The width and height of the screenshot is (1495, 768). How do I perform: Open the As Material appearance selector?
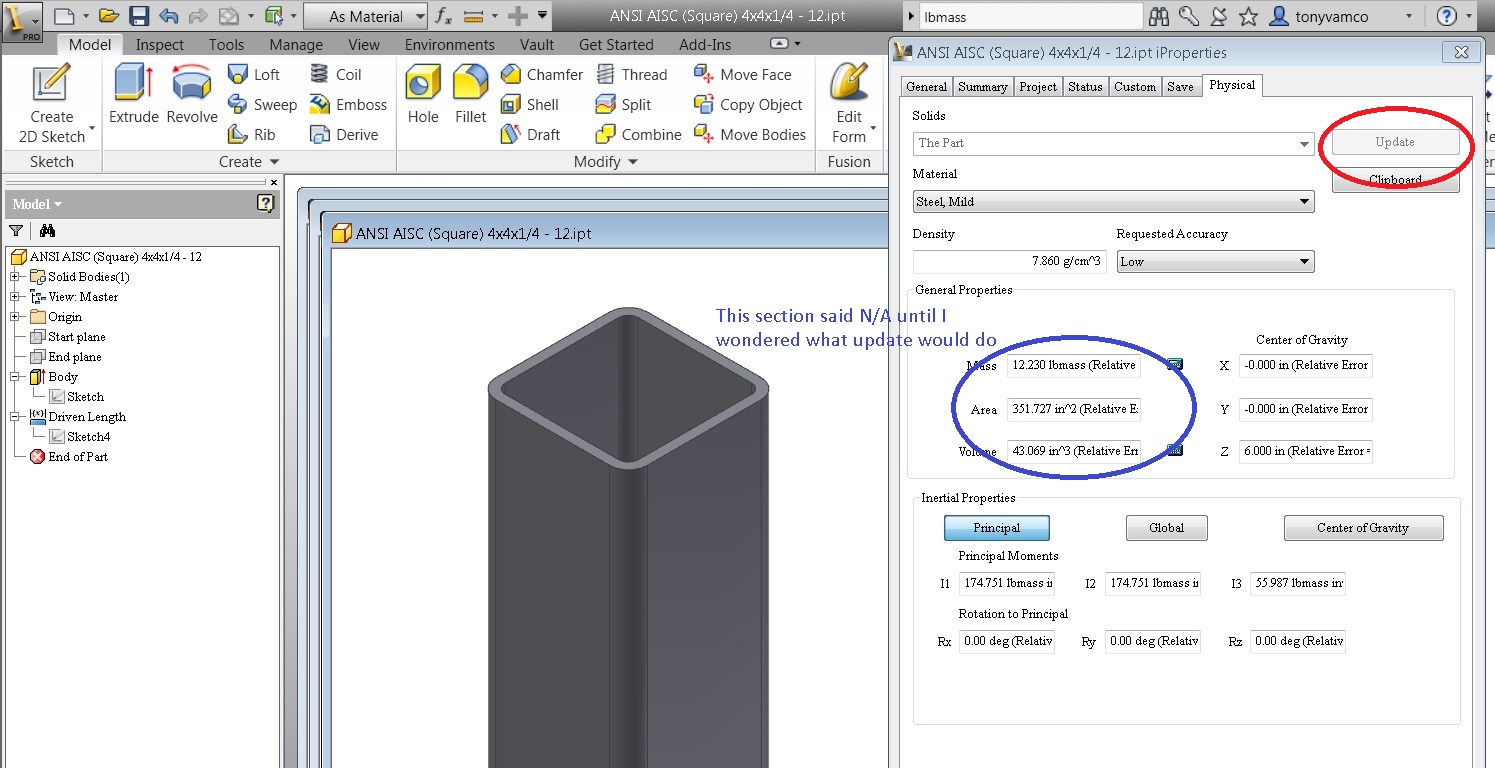[365, 16]
